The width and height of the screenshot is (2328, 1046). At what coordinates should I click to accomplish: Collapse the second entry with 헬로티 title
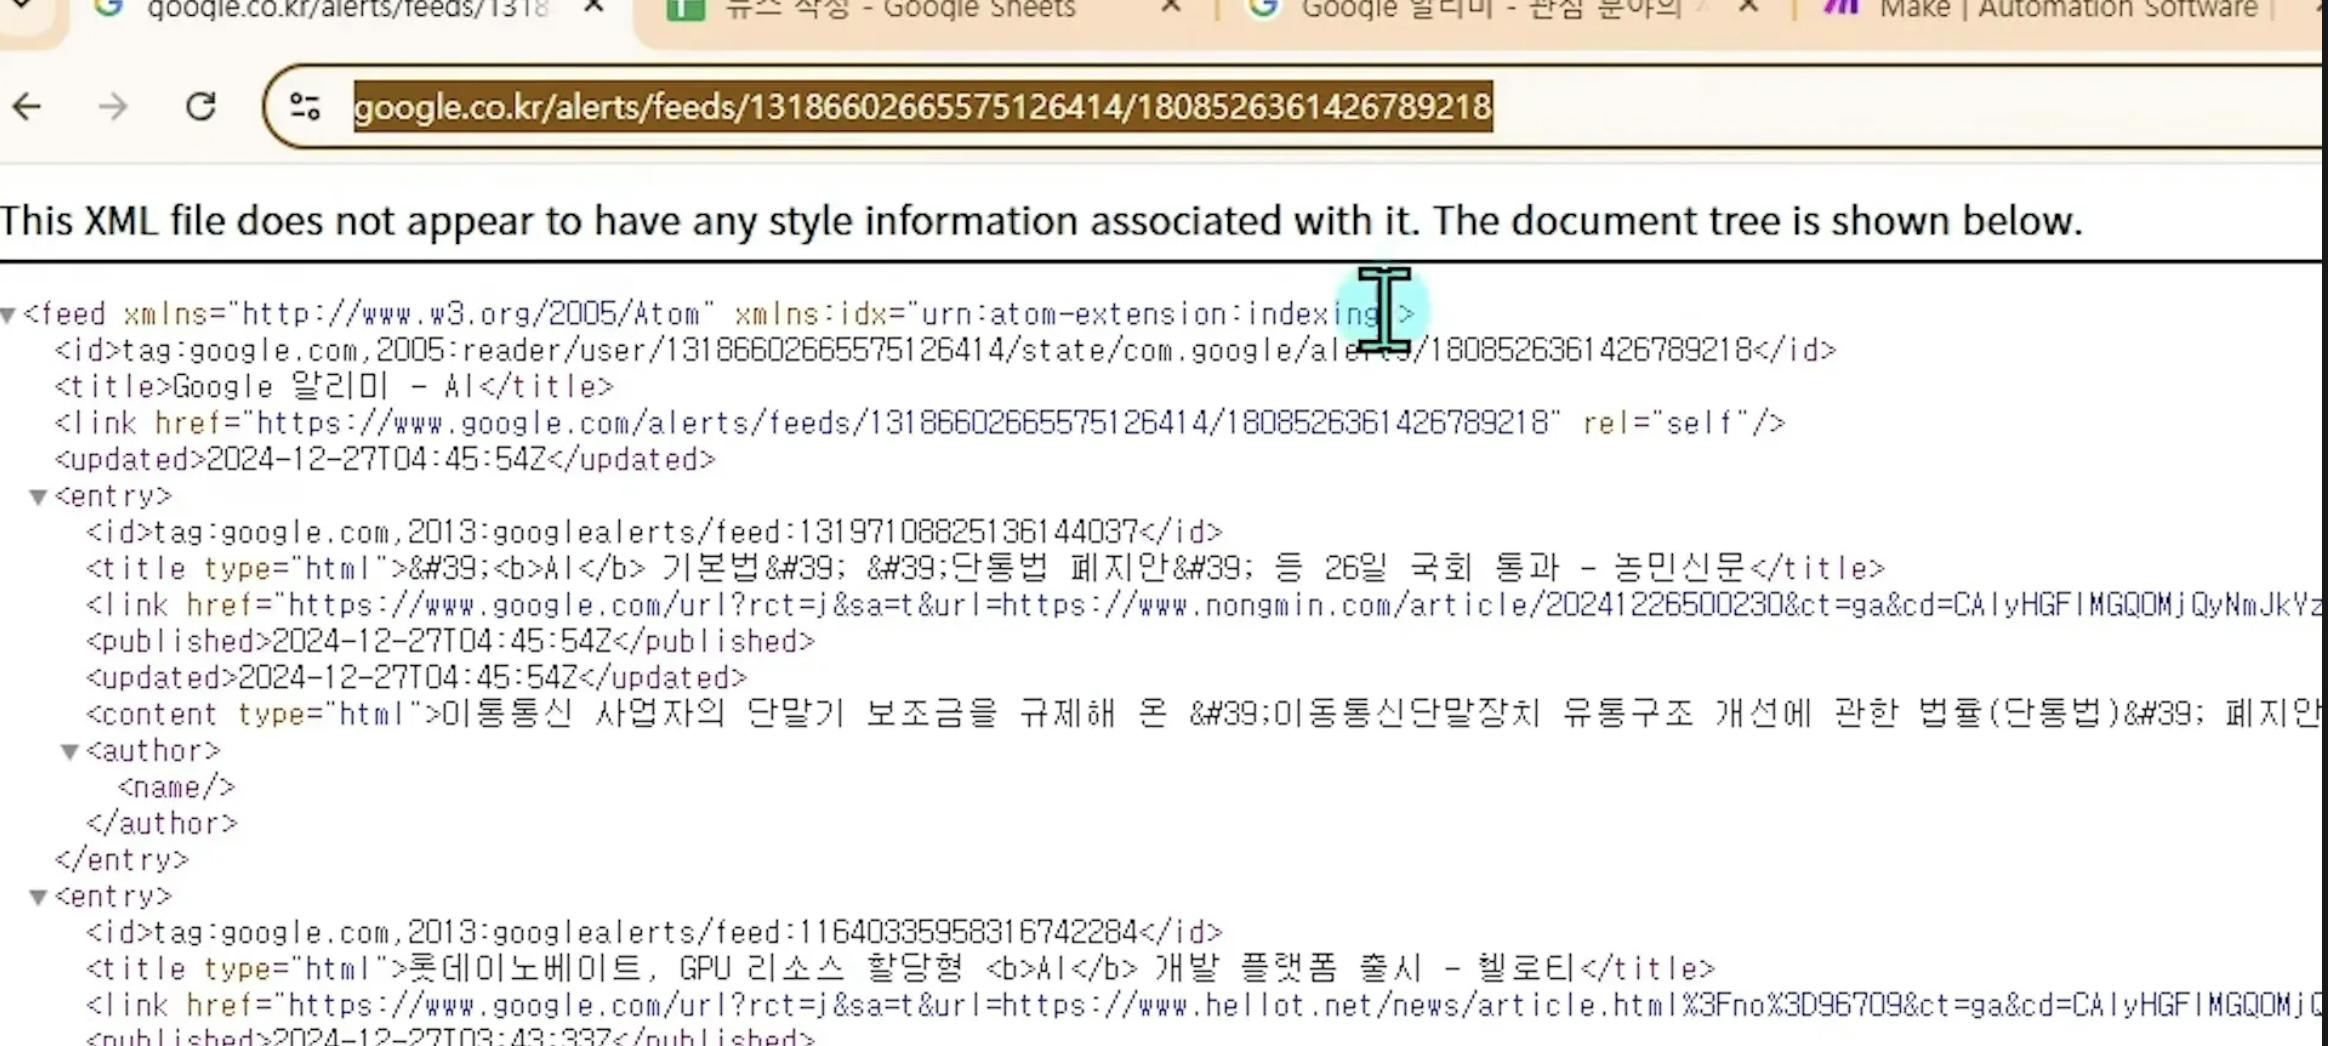39,897
